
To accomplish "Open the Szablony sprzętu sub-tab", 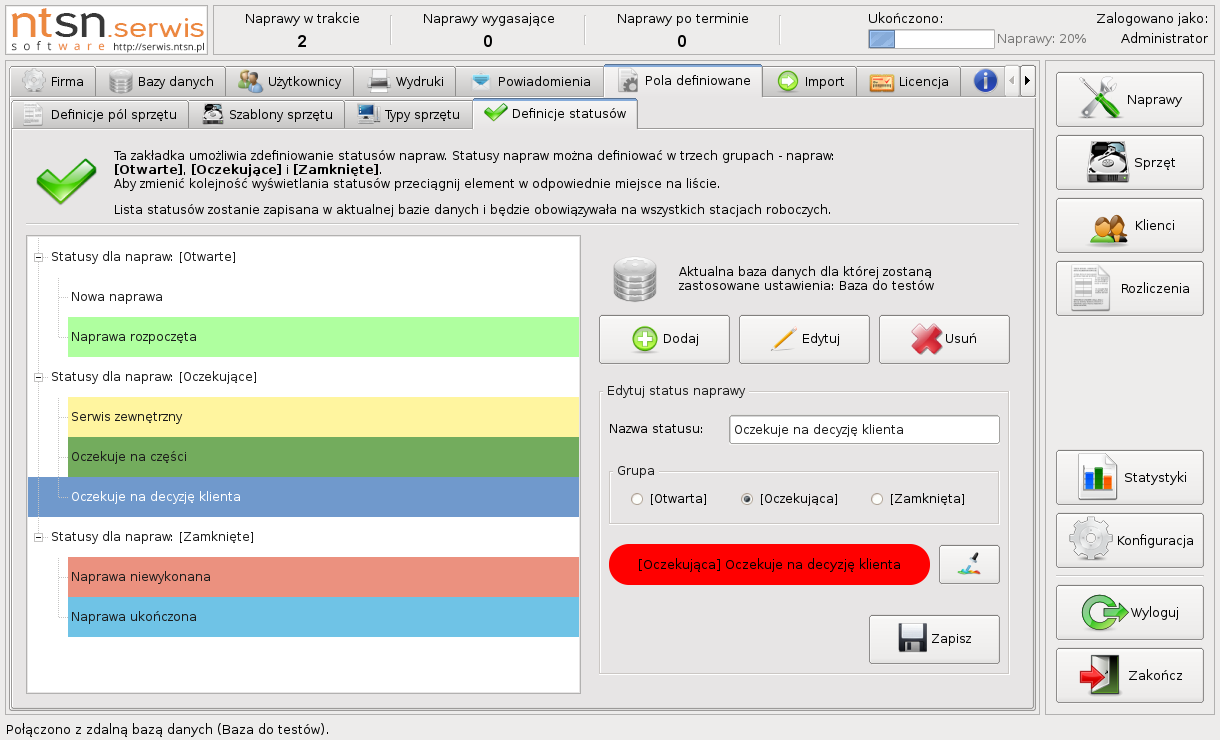I will coord(268,114).
